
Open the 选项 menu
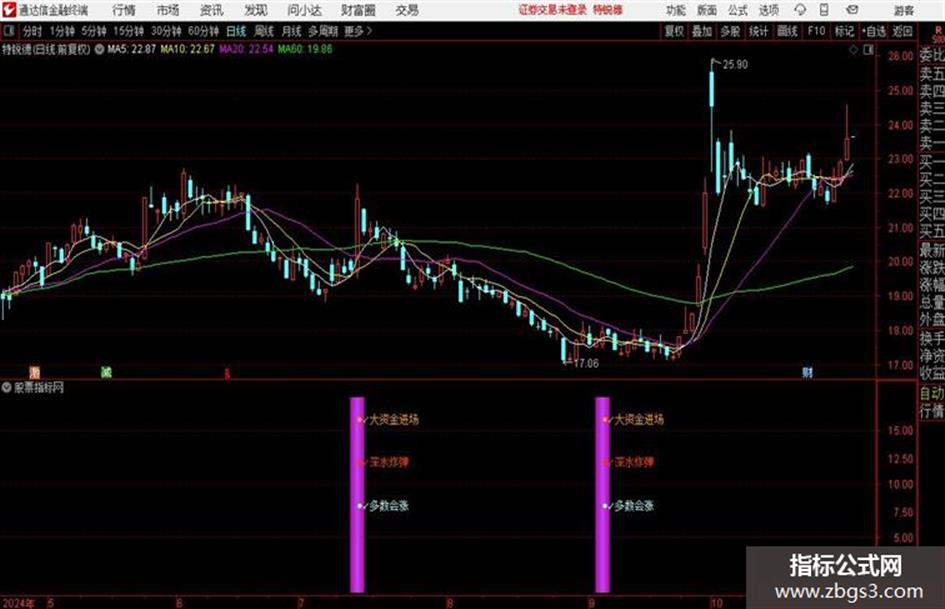pos(768,10)
